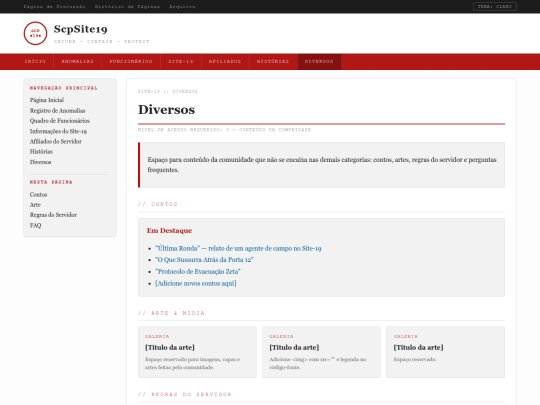This screenshot has height=405, width=540.
Task: Click the gallery card reading only "Espaço reservado."
Action: pos(445,352)
